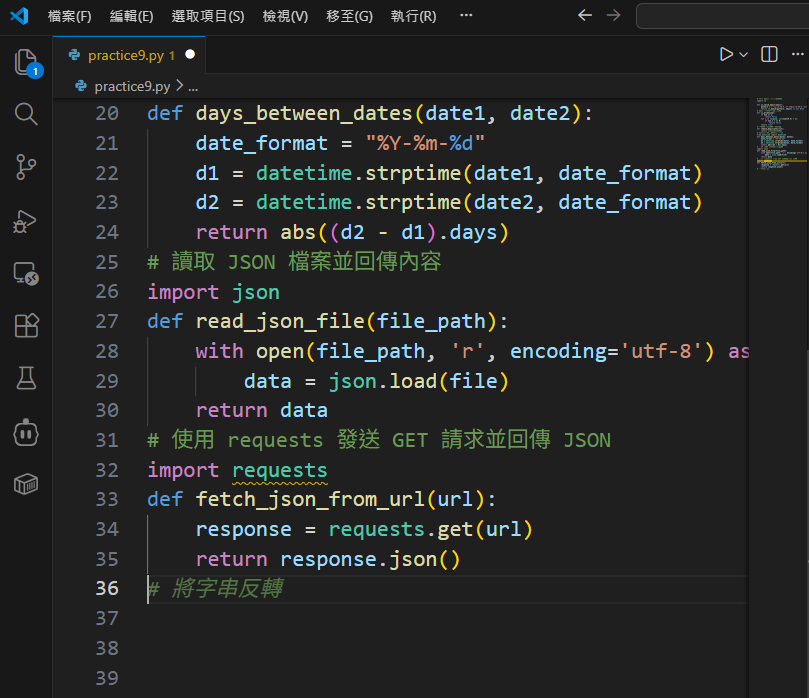Open the editor More Actions ellipsis
The image size is (809, 698).
798,54
